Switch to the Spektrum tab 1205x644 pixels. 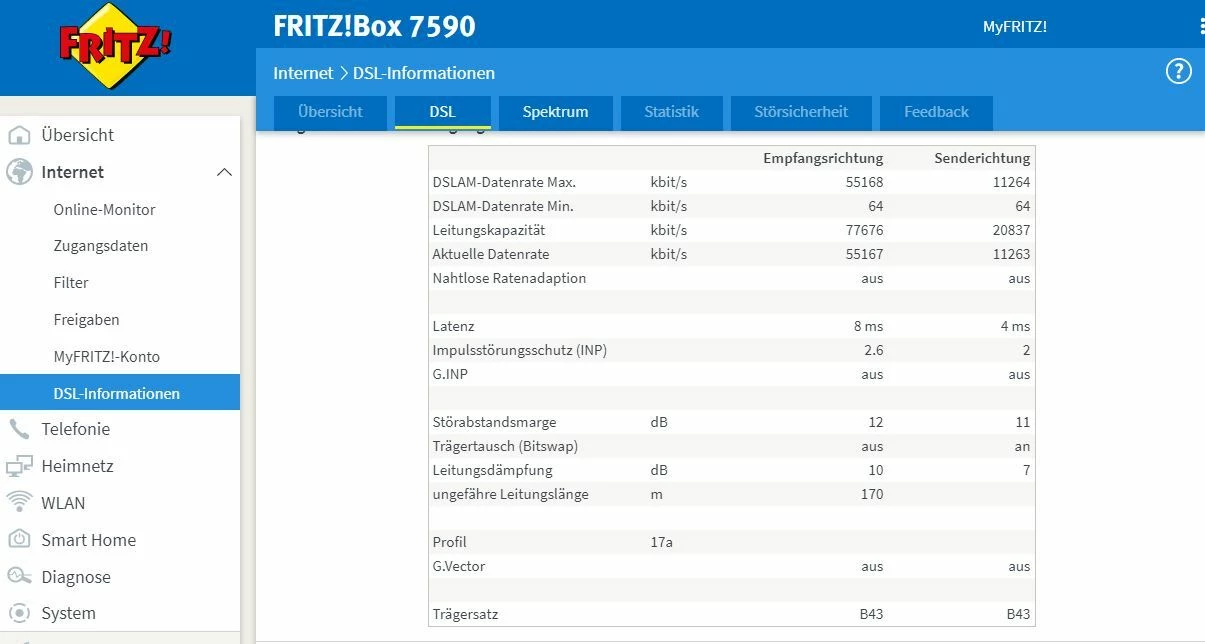tap(555, 112)
